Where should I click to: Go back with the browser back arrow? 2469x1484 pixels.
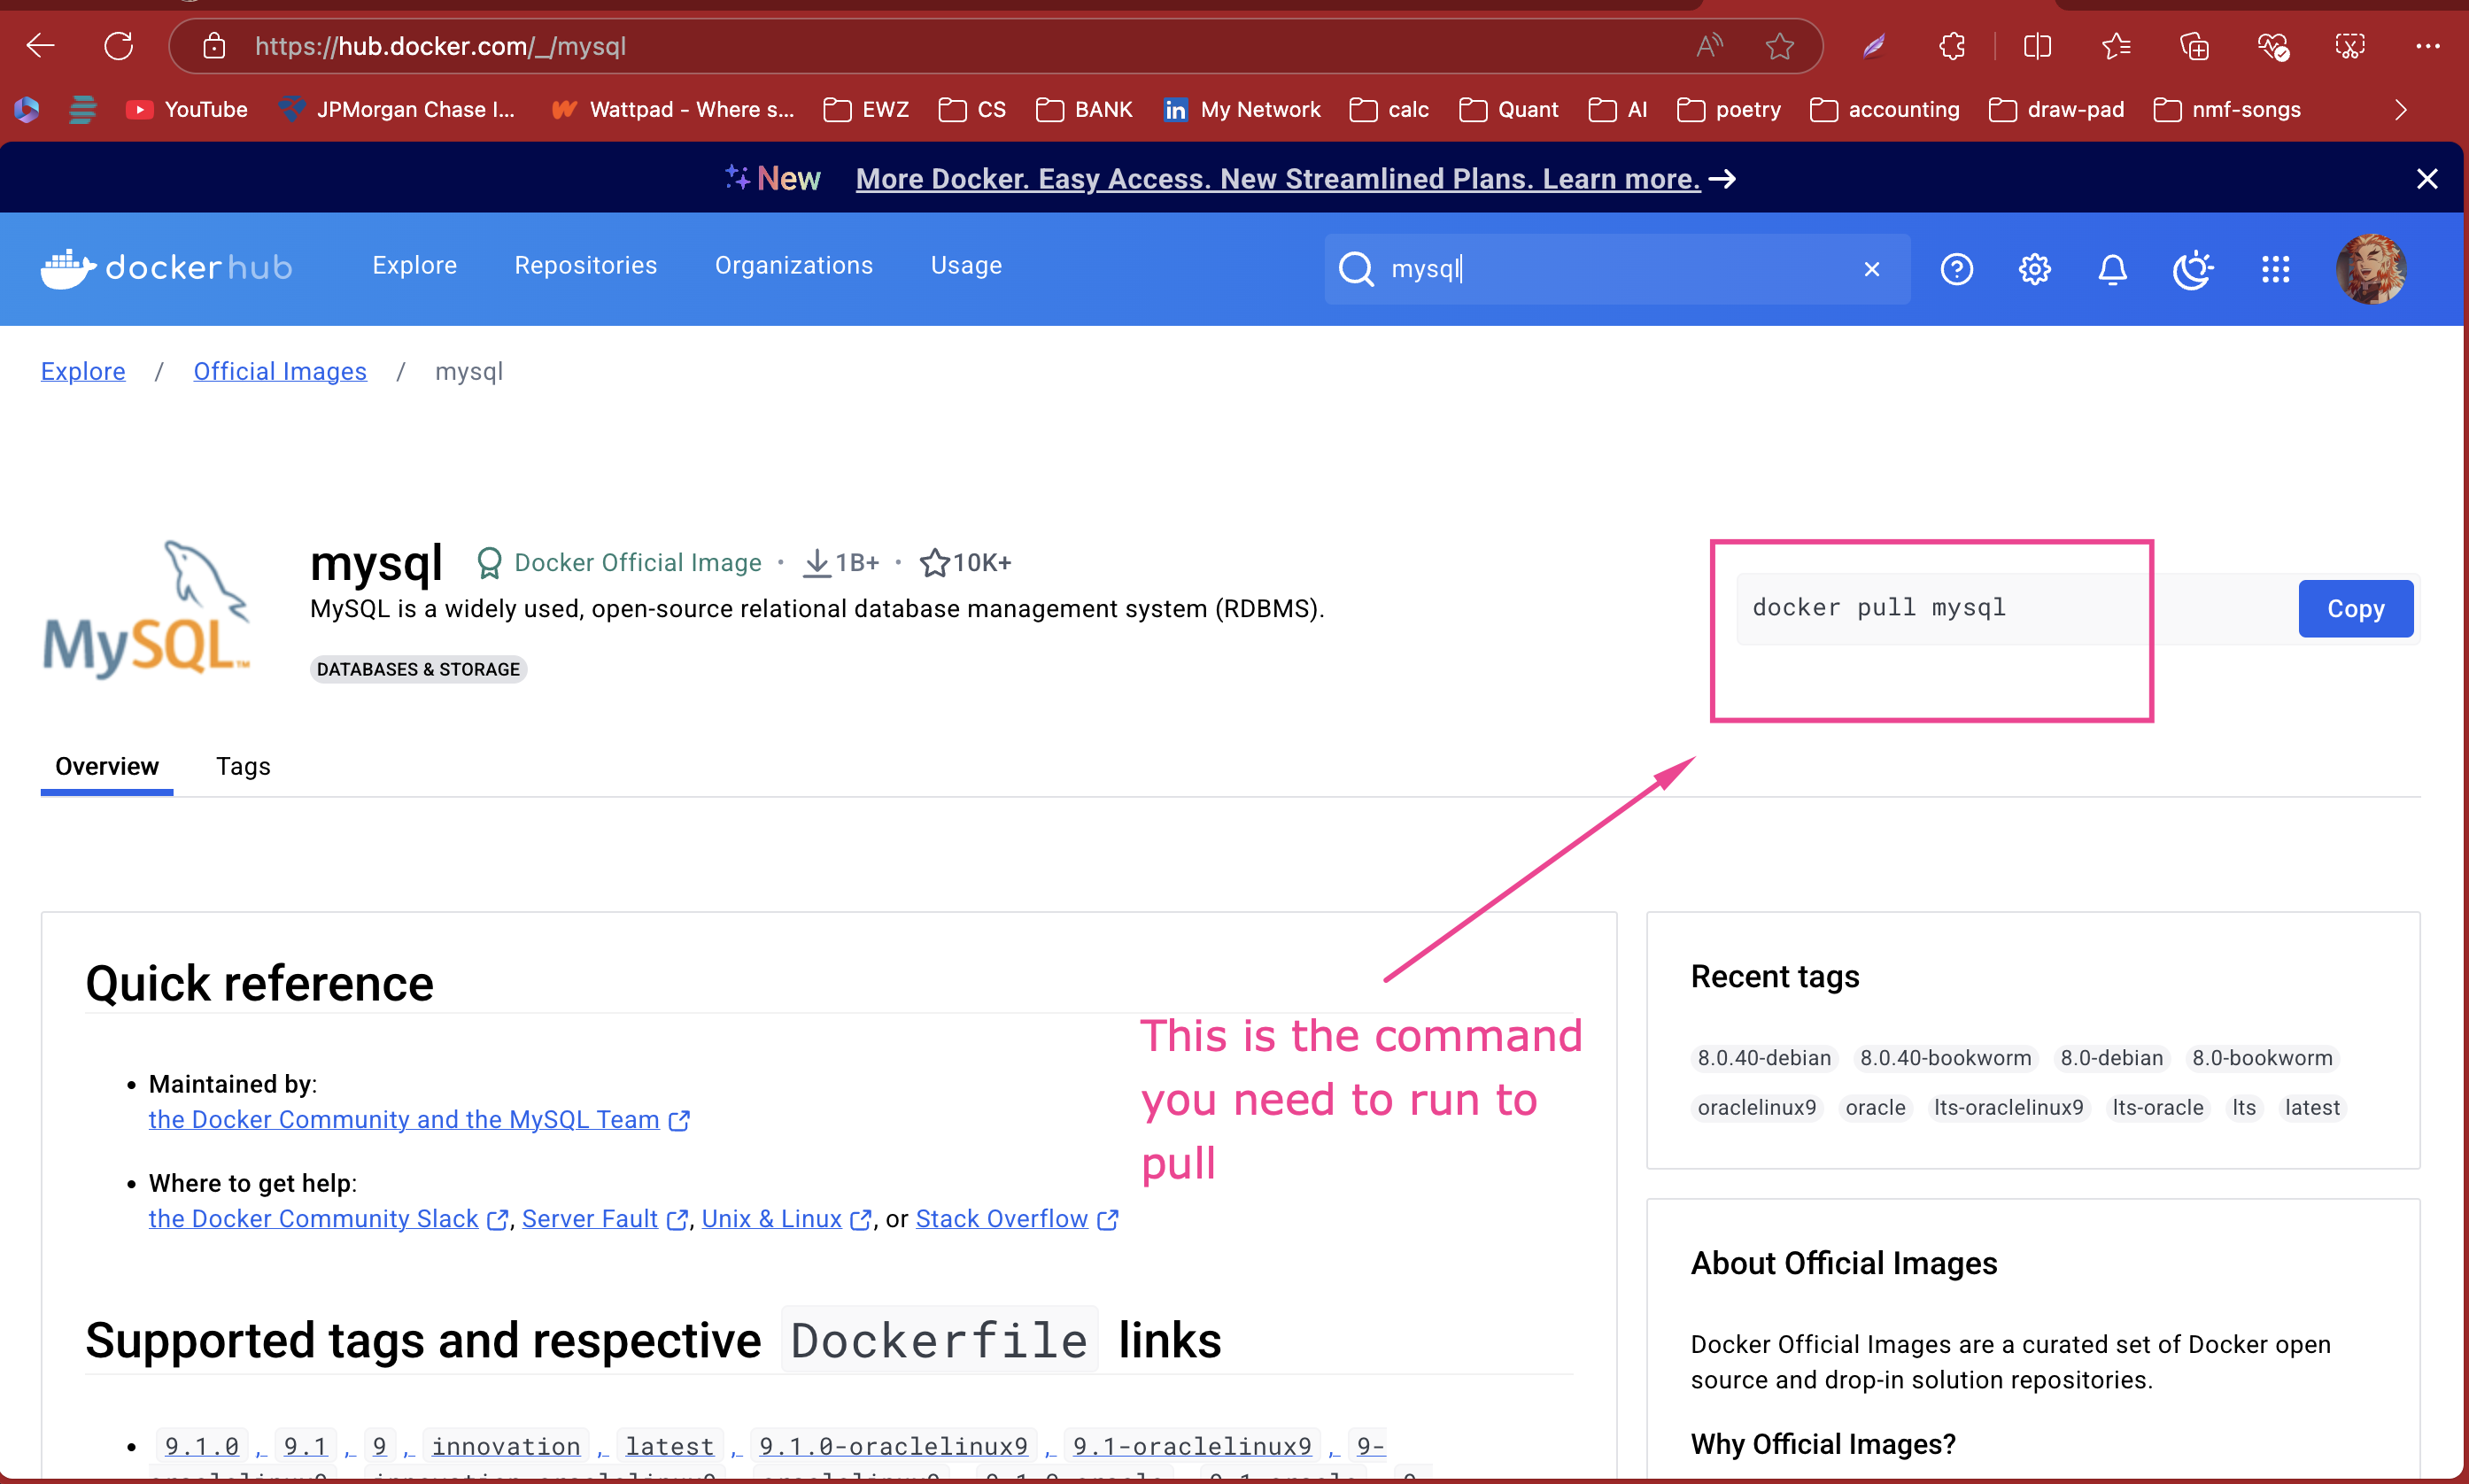pos(40,46)
